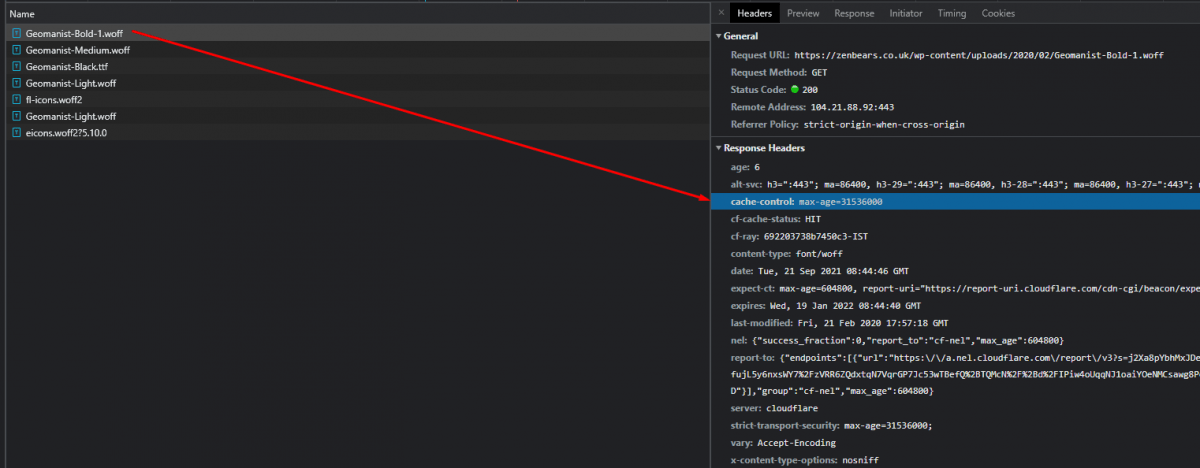
Task: Click the expires header value
Action: pos(847,306)
